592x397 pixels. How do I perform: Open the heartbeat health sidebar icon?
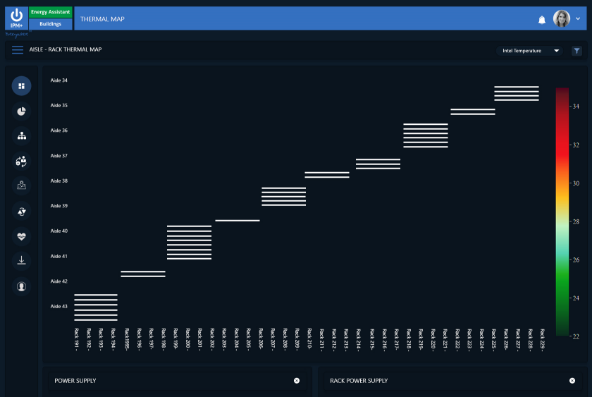pos(22,236)
